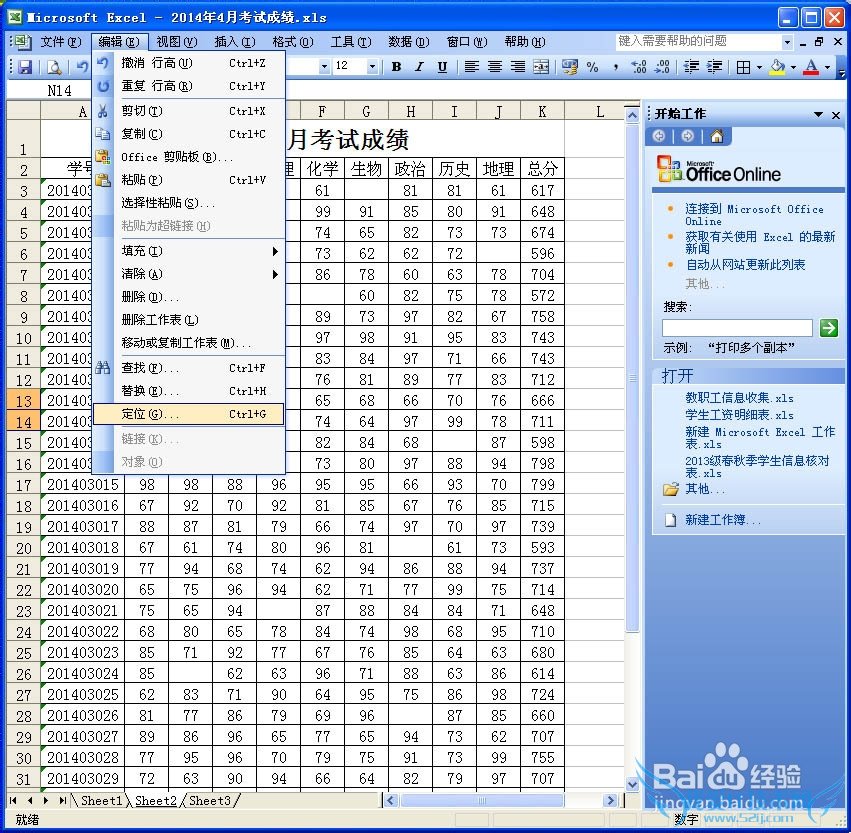Switch to Sheet2 tab
The image size is (851, 833).
[156, 800]
